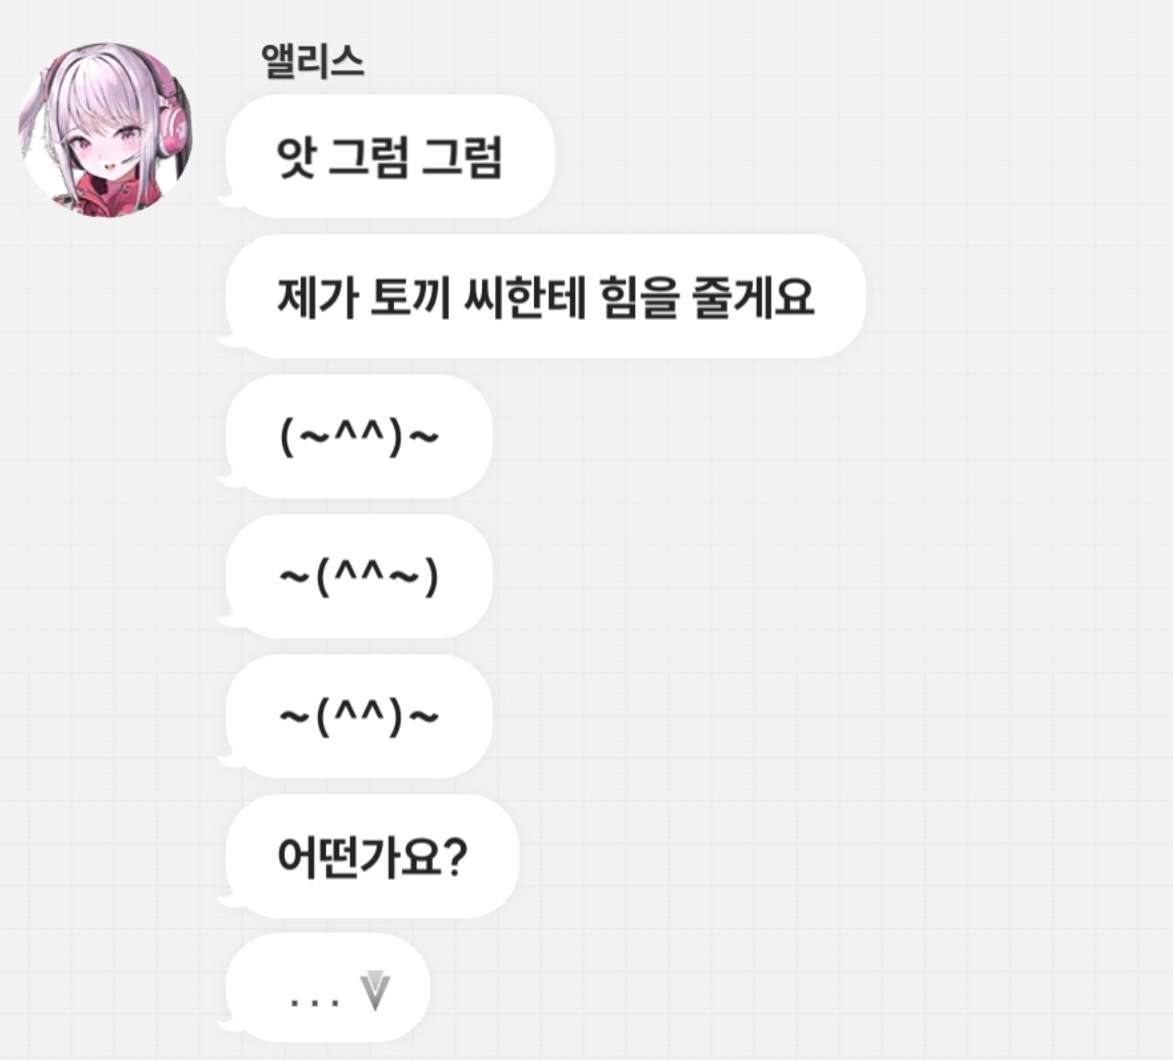The height and width of the screenshot is (1060, 1173).
Task: Open 앨리스's profile picture avatar
Action: (x=105, y=129)
